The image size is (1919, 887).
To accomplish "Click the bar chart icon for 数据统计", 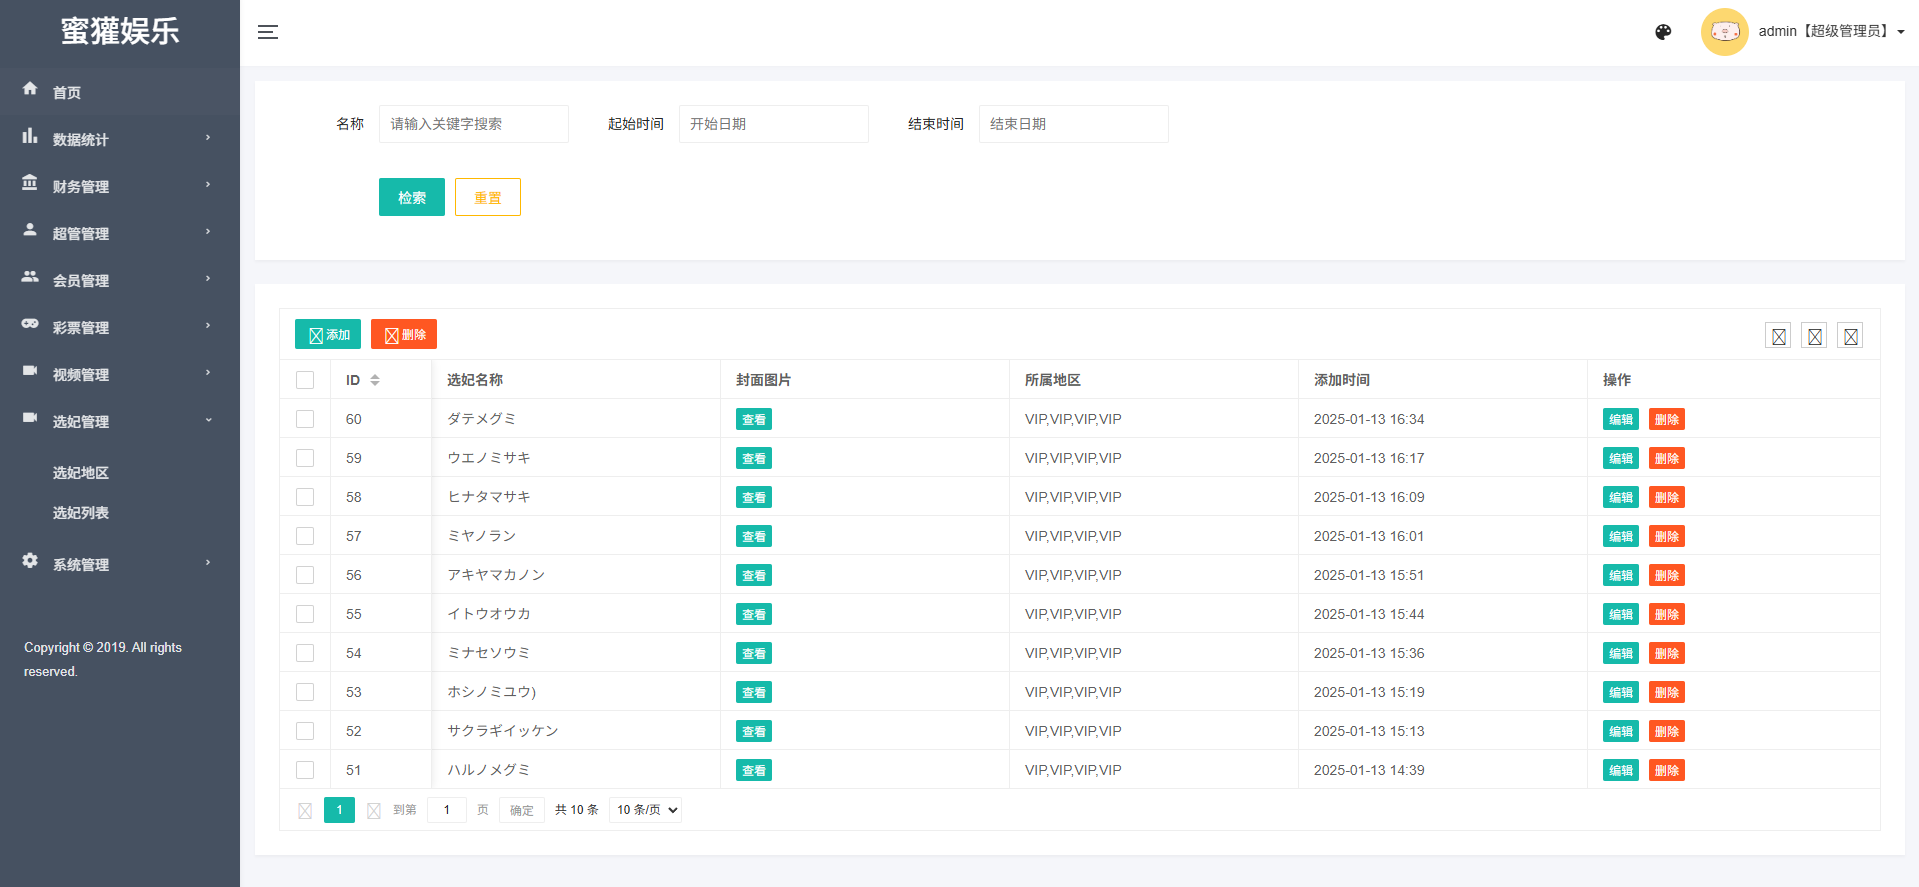I will click(30, 136).
